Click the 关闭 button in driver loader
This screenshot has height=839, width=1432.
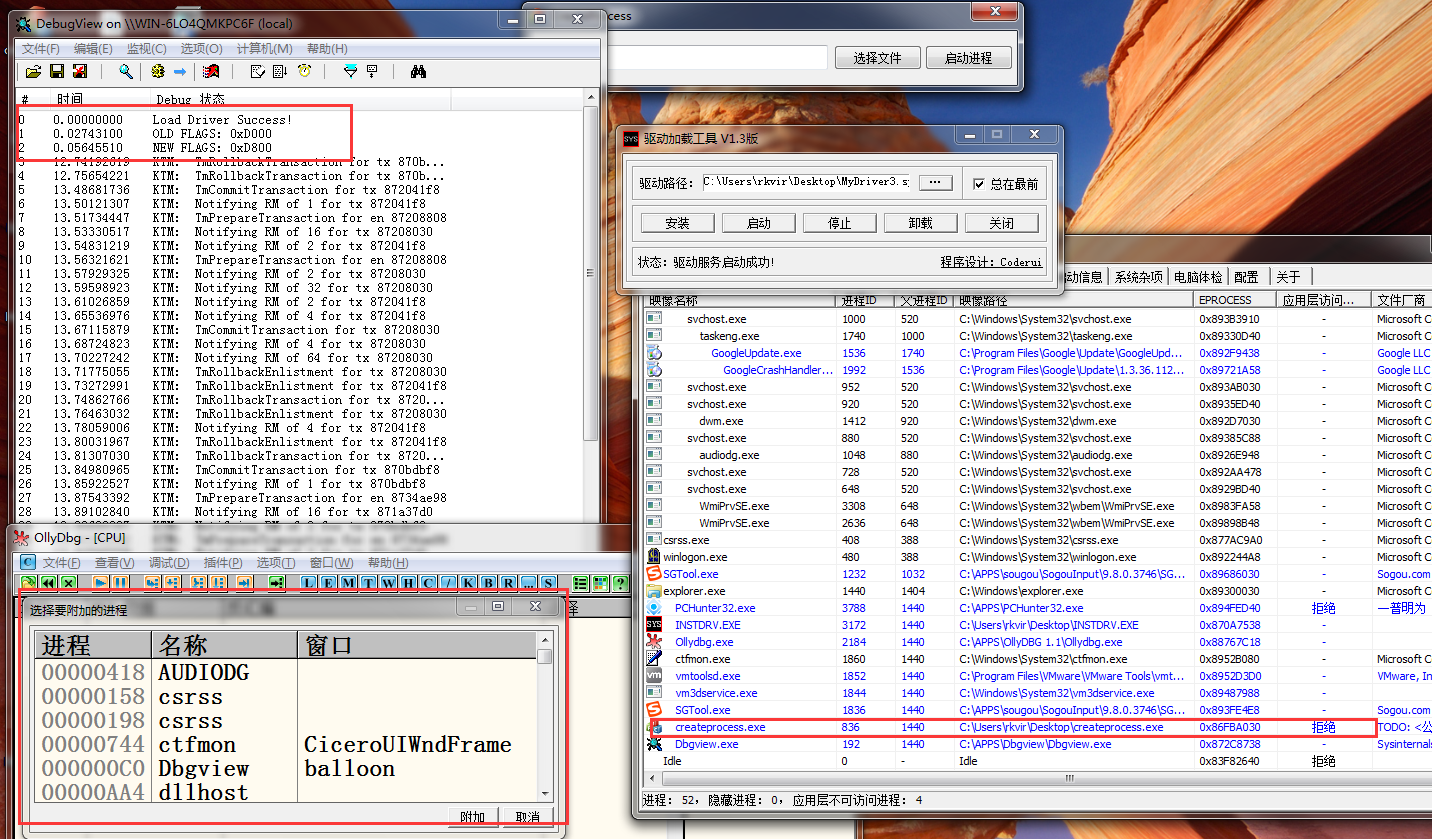[x=1001, y=223]
